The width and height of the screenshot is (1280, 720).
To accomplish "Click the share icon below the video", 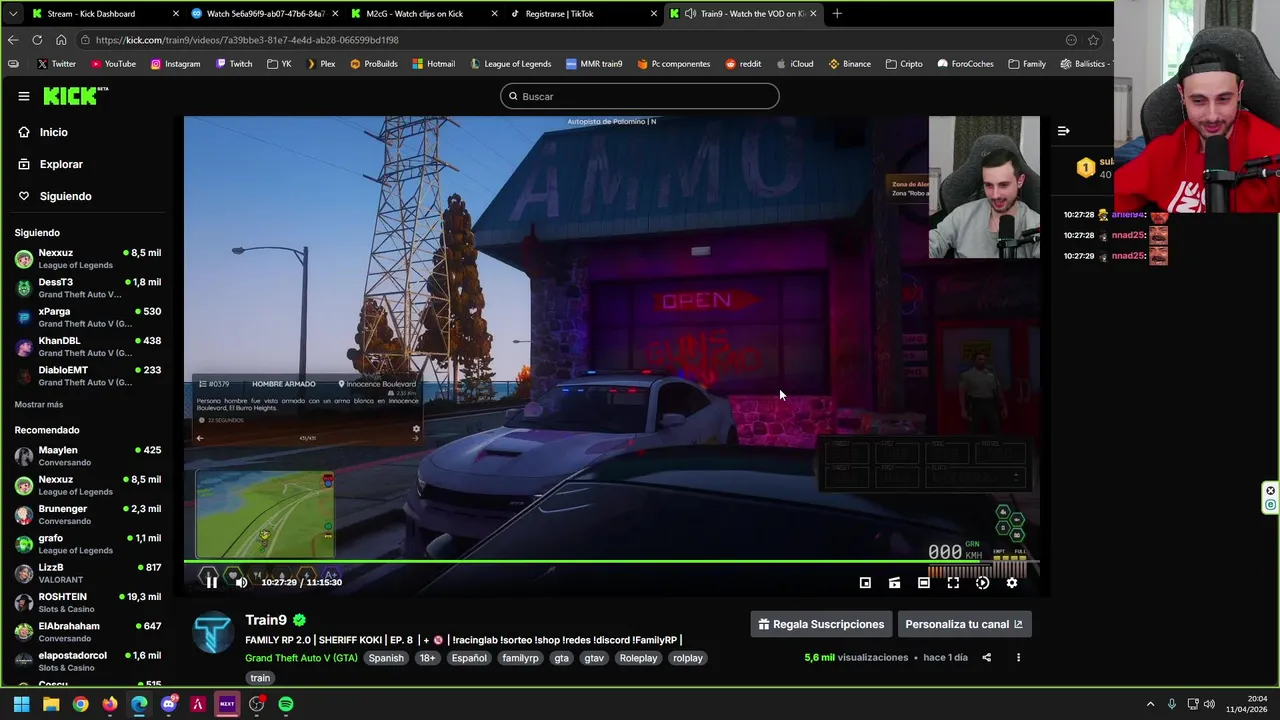I will tap(986, 657).
